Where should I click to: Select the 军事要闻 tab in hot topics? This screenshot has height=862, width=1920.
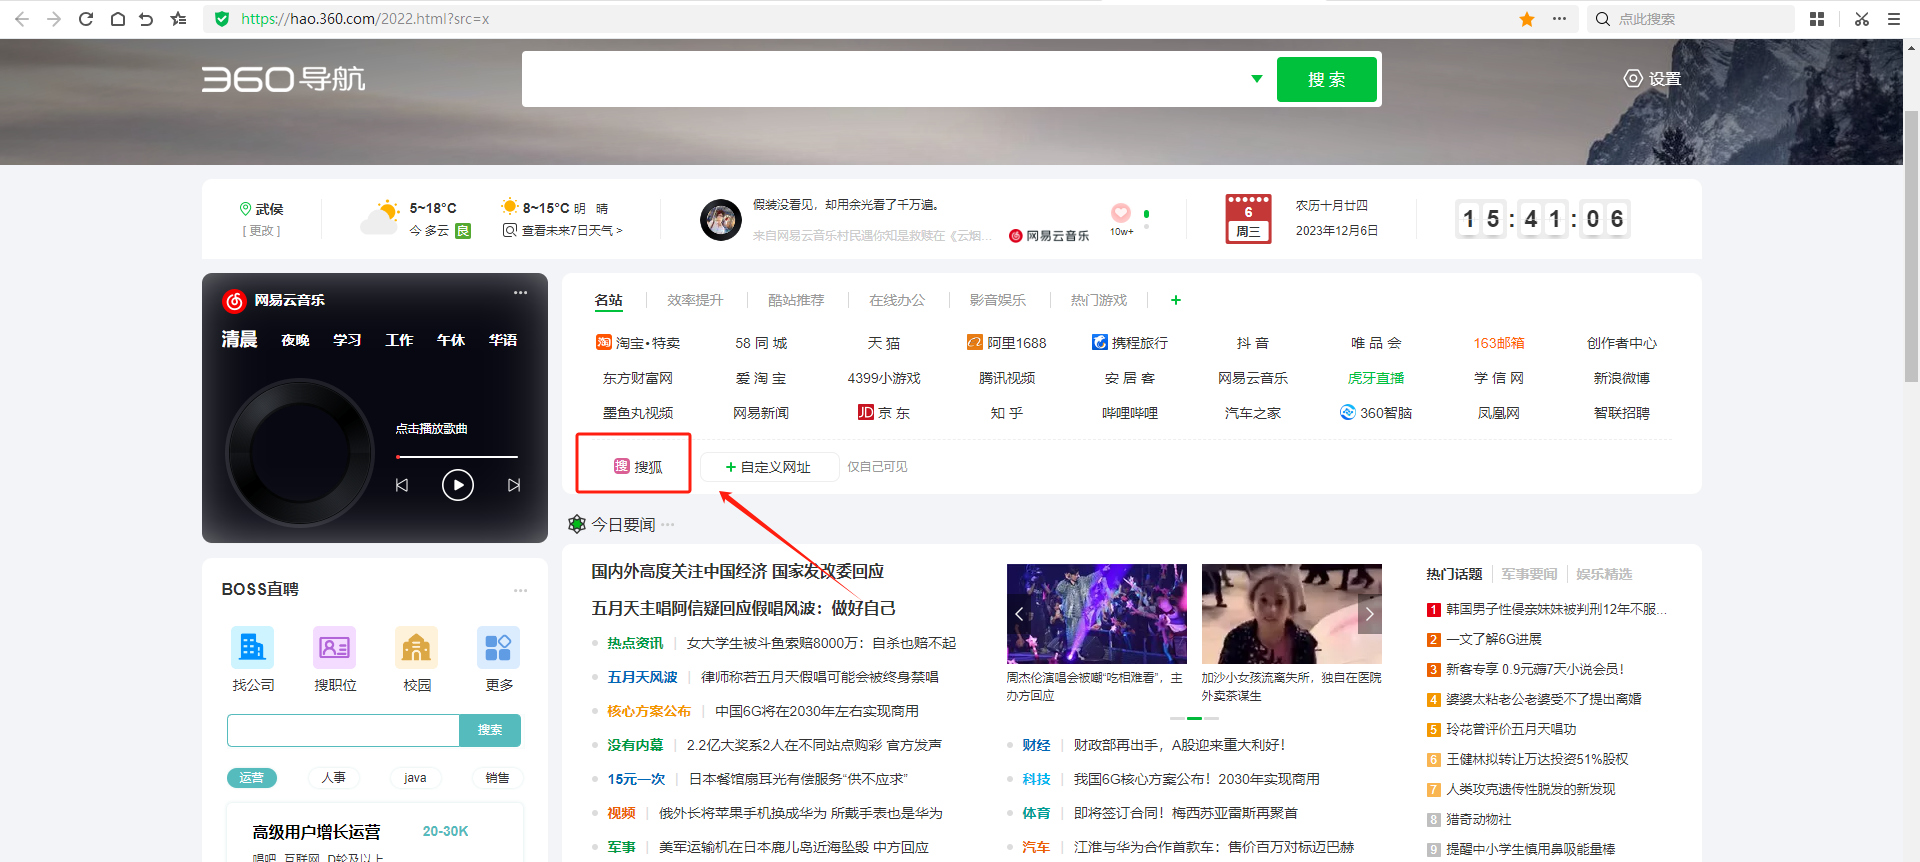click(x=1529, y=574)
